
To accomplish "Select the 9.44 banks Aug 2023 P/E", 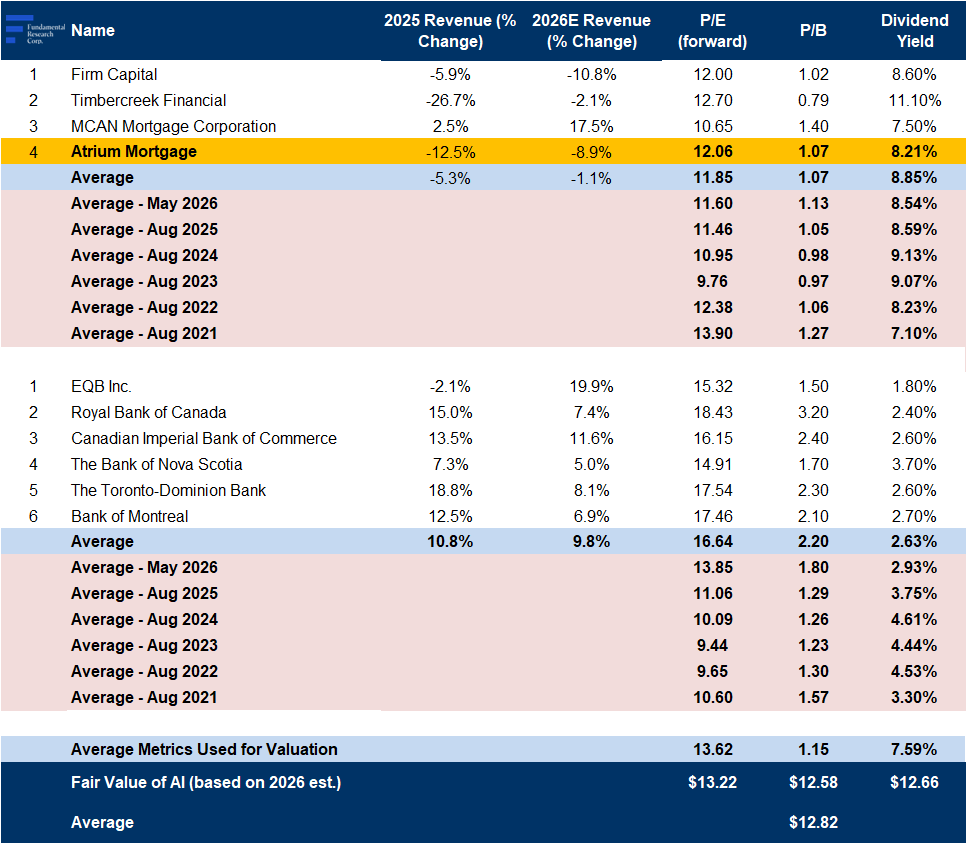I will (712, 645).
